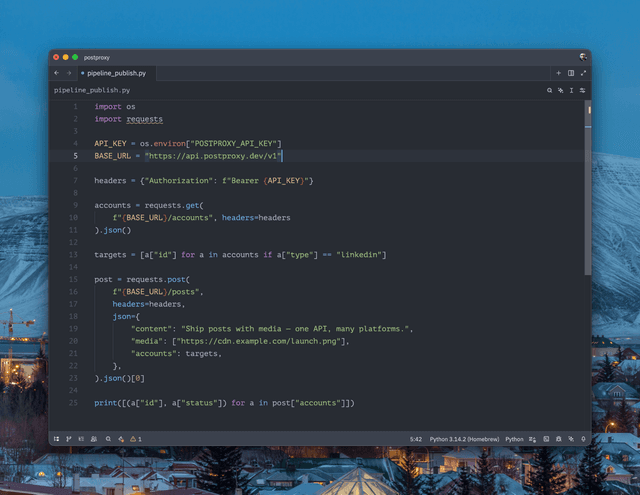Viewport: 640px width, 495px height.
Task: Click the editor vertical scrollbar thumb
Action: [588, 188]
